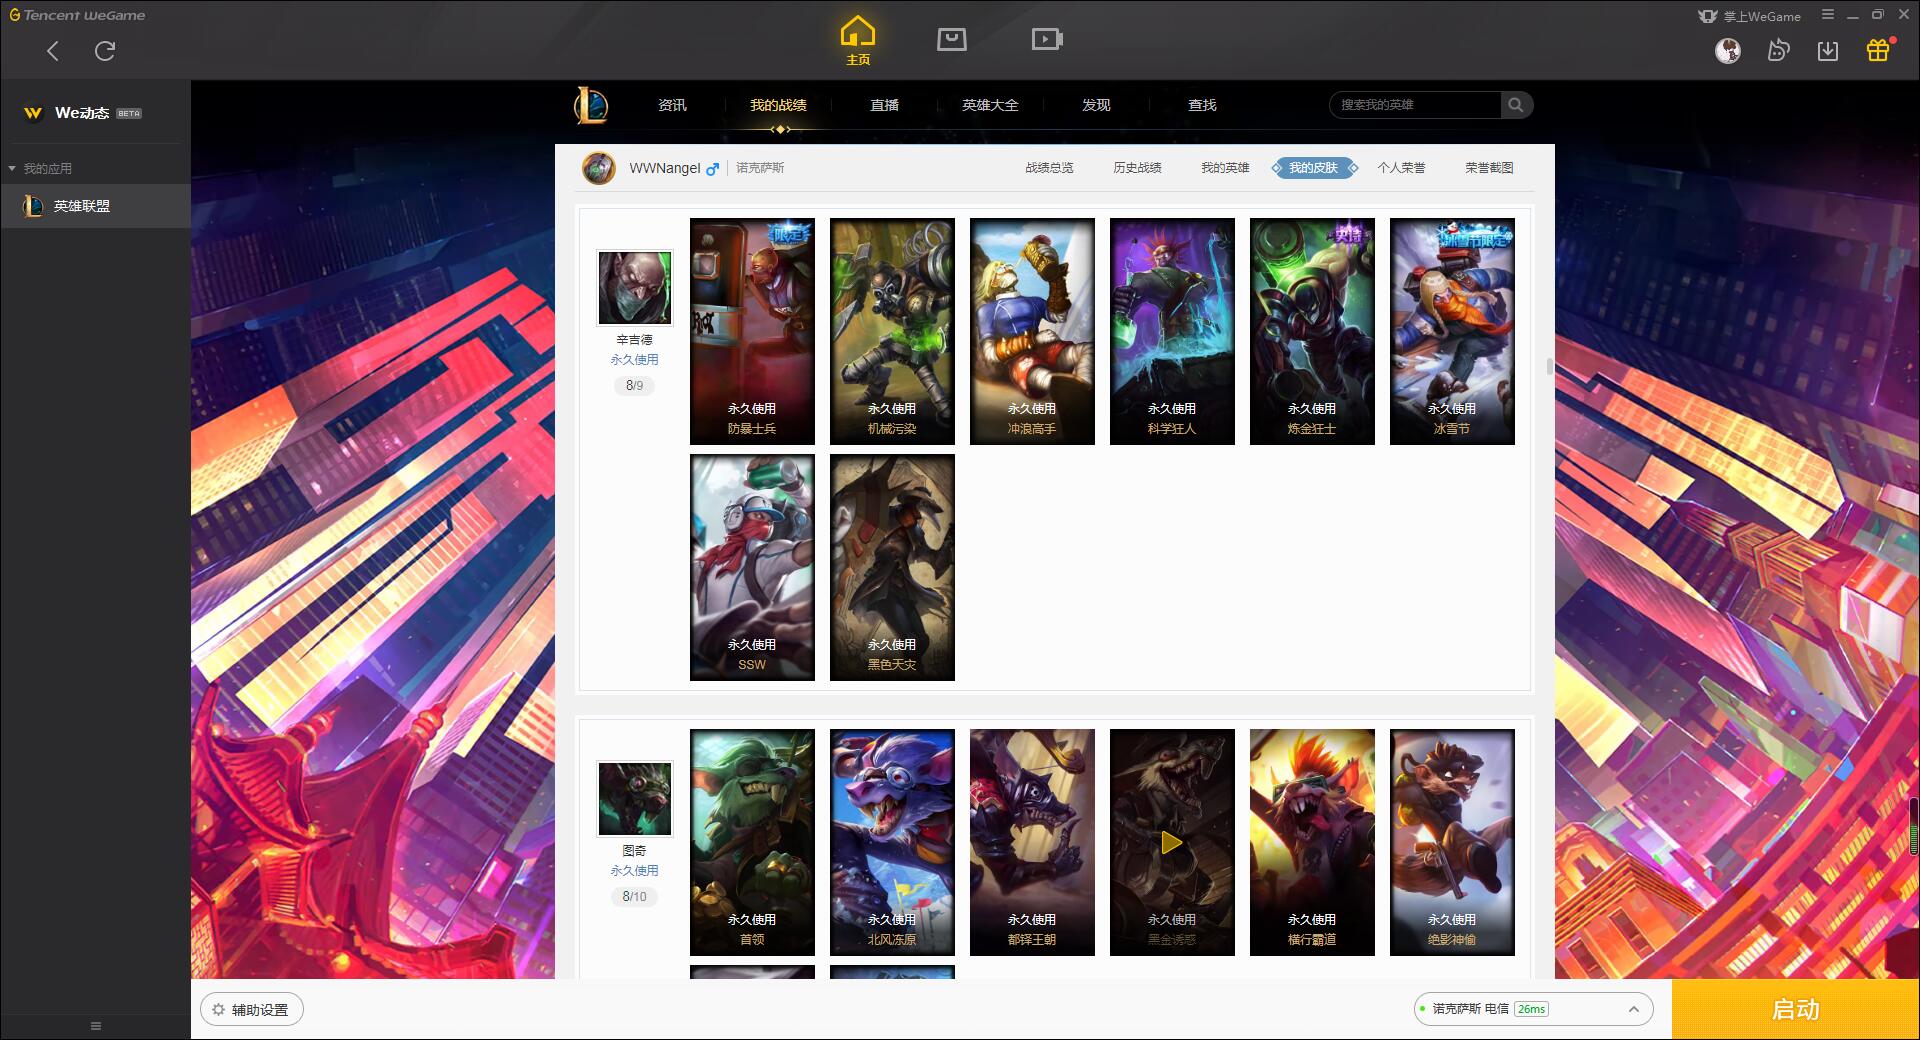Switch to 历史战绩 sub-tab
1920x1040 pixels.
[1137, 168]
